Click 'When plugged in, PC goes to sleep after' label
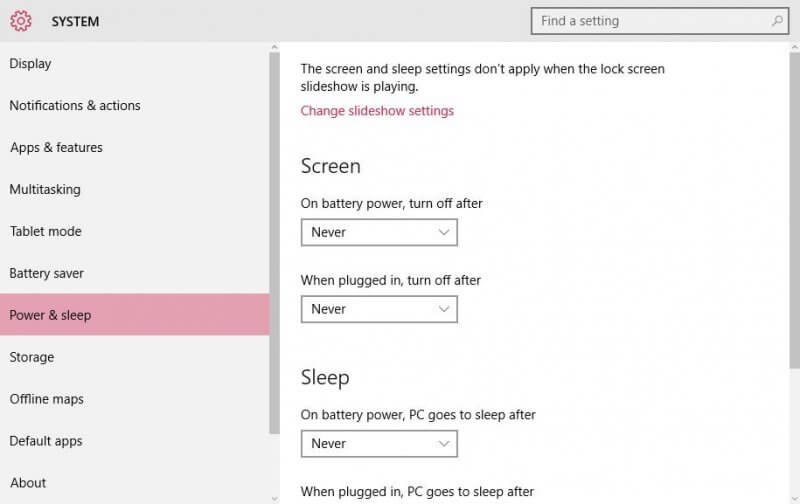 click(x=417, y=492)
